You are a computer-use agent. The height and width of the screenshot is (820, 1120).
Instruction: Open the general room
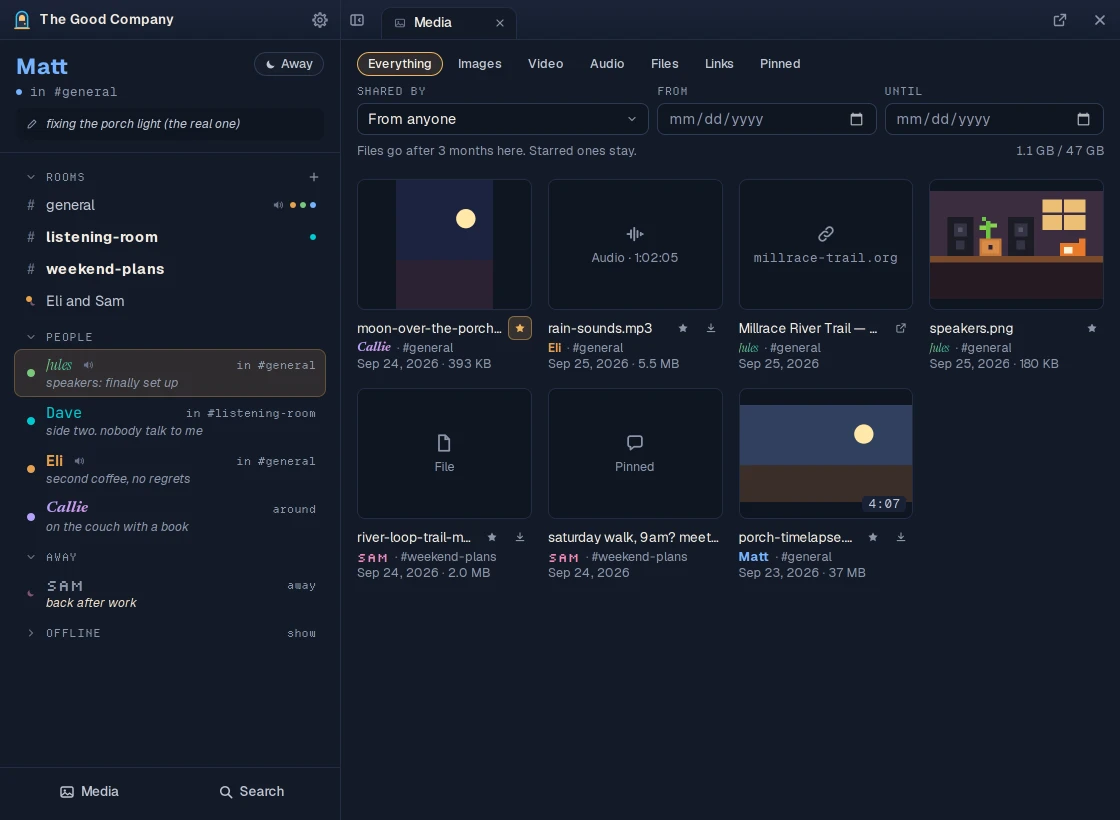(170, 205)
